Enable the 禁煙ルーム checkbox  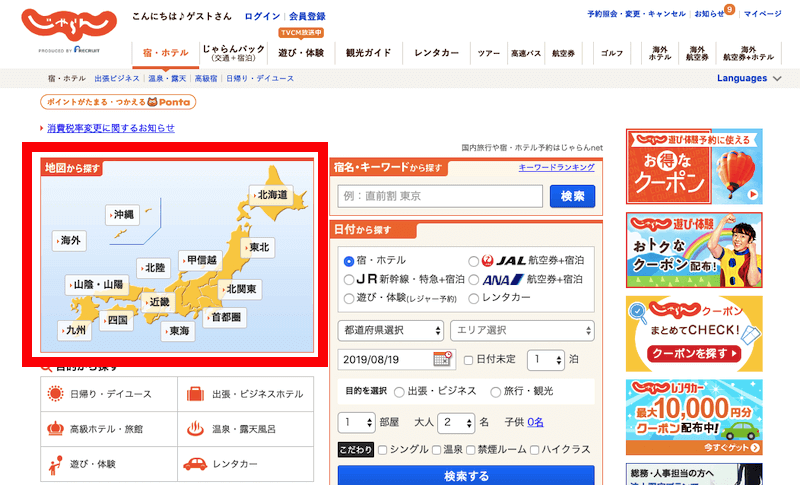pyautogui.click(x=470, y=450)
